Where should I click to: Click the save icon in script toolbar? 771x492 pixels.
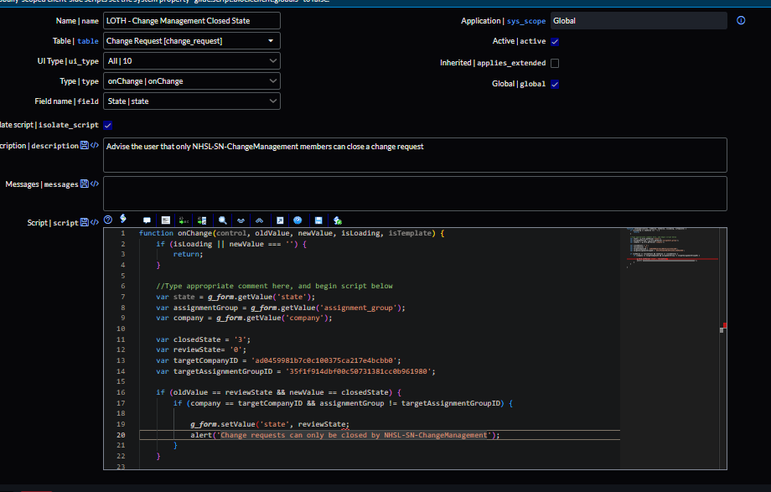pyautogui.click(x=318, y=220)
